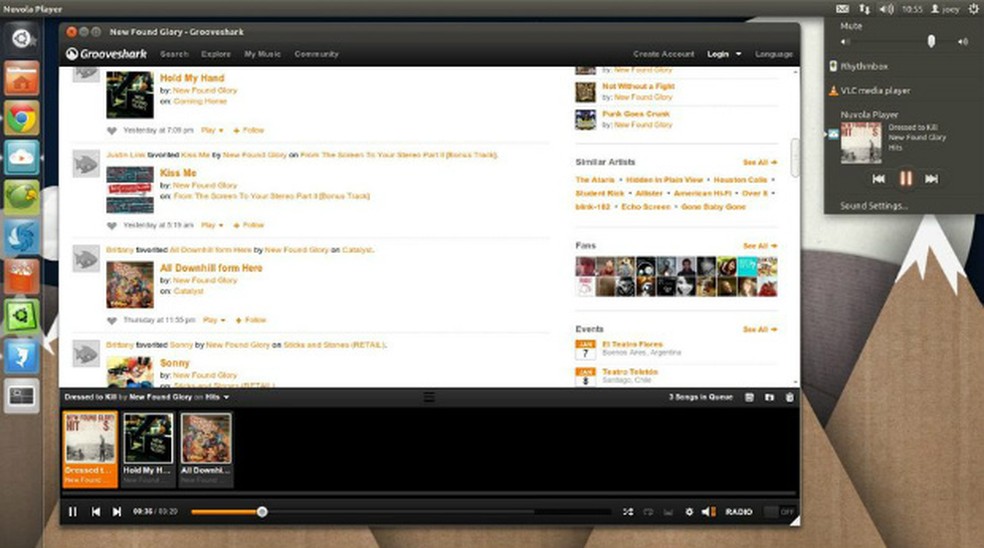Previous track in sound menu

point(879,179)
